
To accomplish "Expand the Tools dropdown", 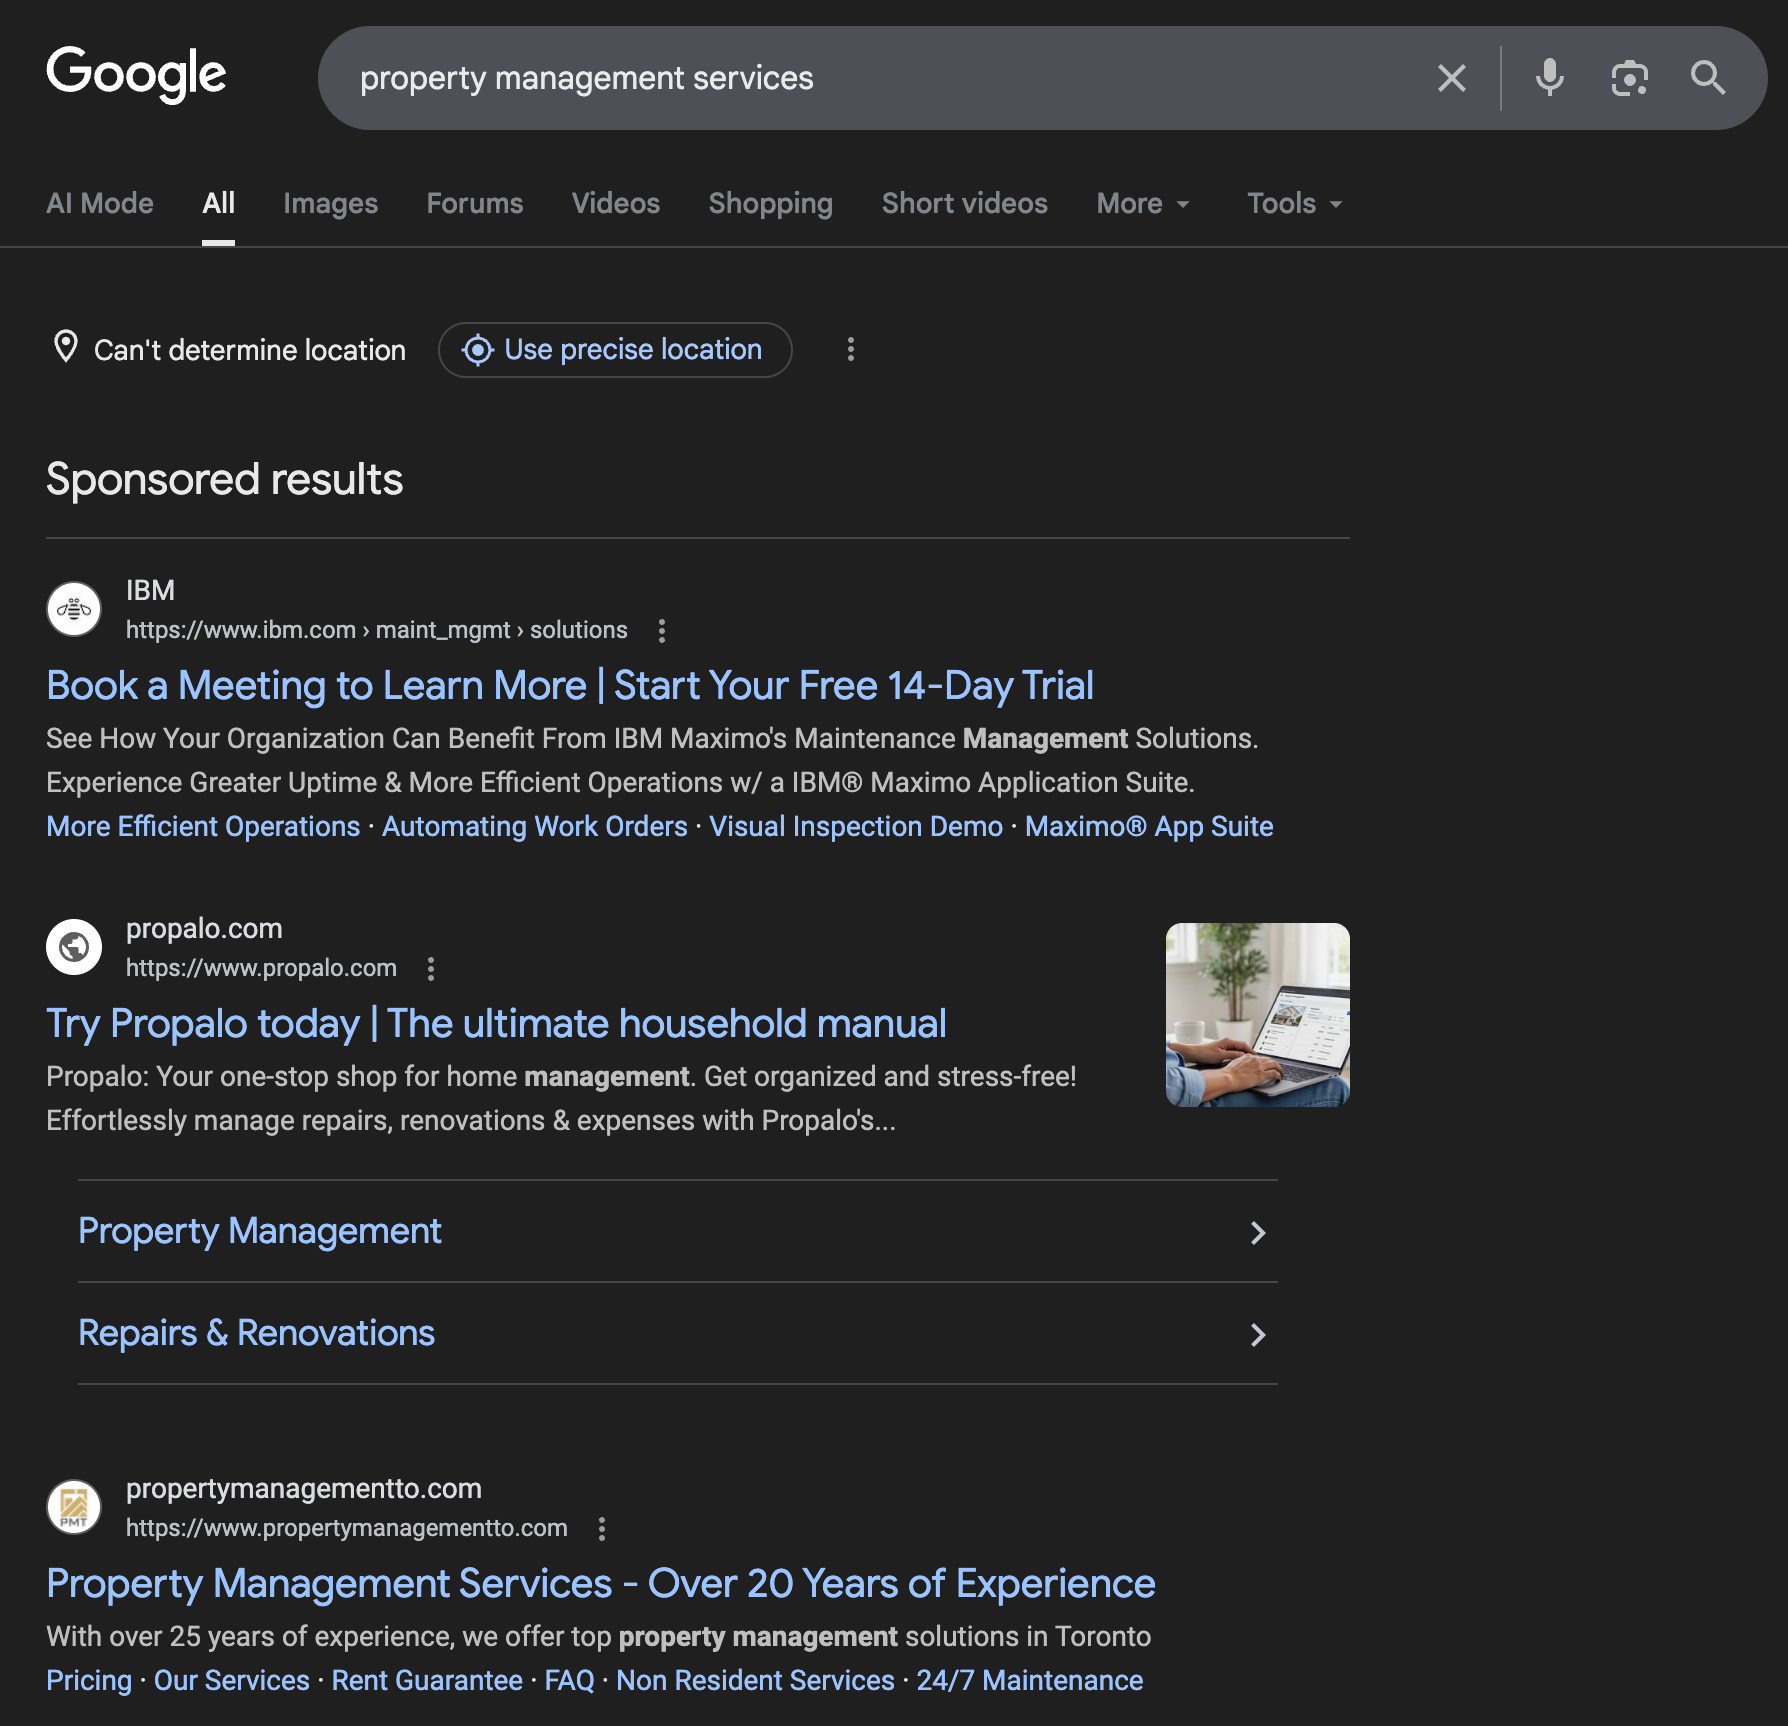I will point(1294,203).
